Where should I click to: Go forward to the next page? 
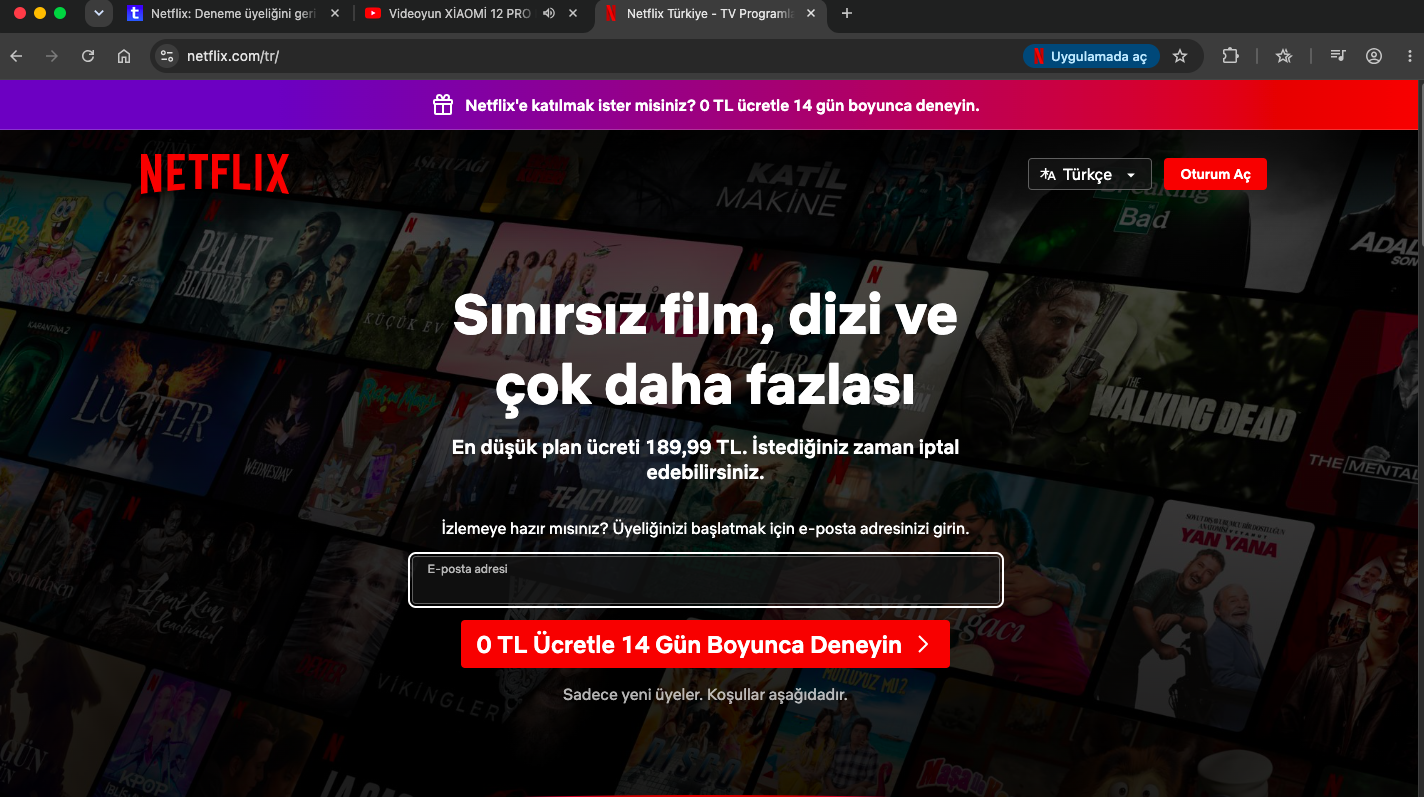[x=52, y=56]
